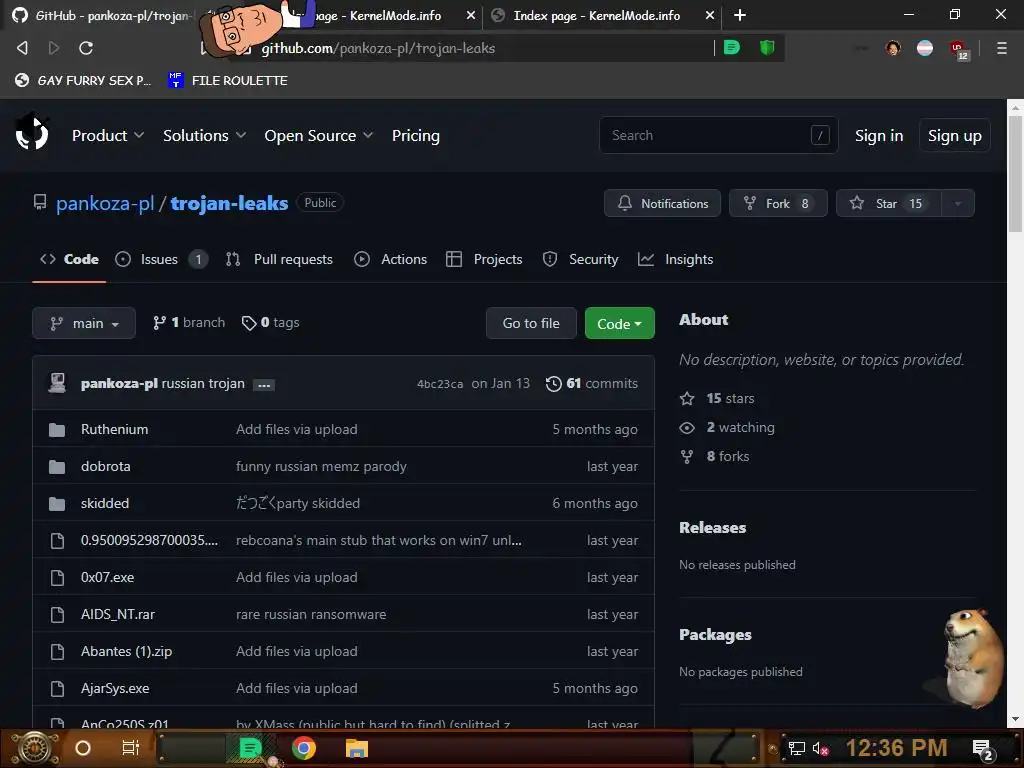
Task: Open a new browser tab with plus icon
Action: (x=739, y=15)
